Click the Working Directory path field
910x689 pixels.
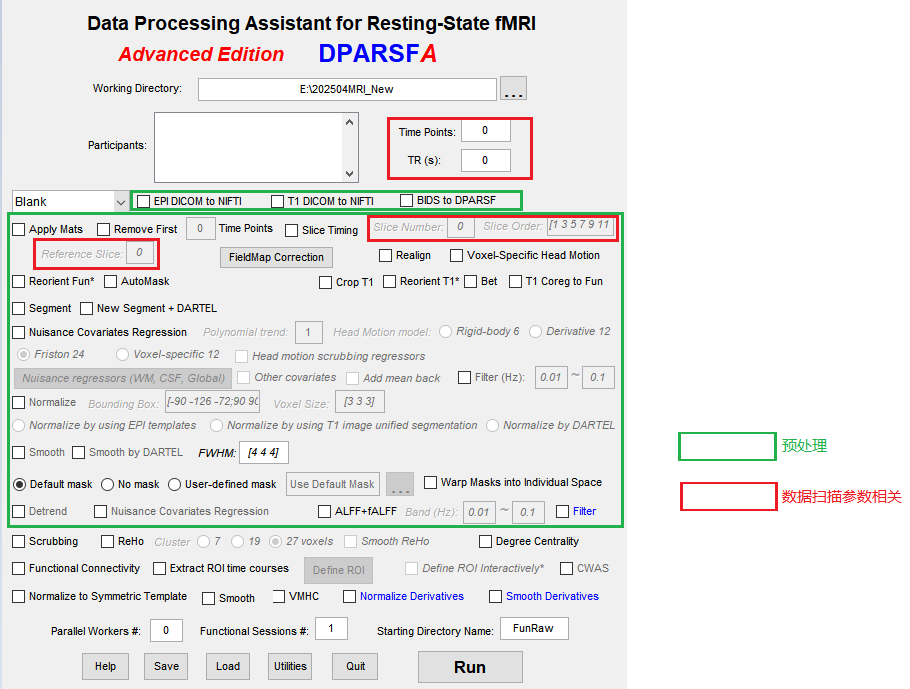tap(347, 89)
